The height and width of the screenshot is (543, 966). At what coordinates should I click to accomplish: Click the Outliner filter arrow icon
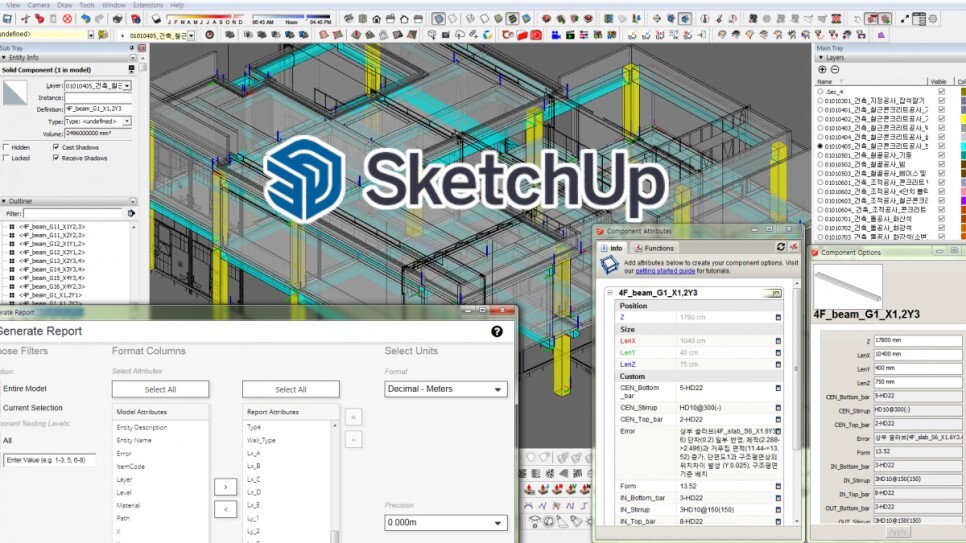point(131,213)
